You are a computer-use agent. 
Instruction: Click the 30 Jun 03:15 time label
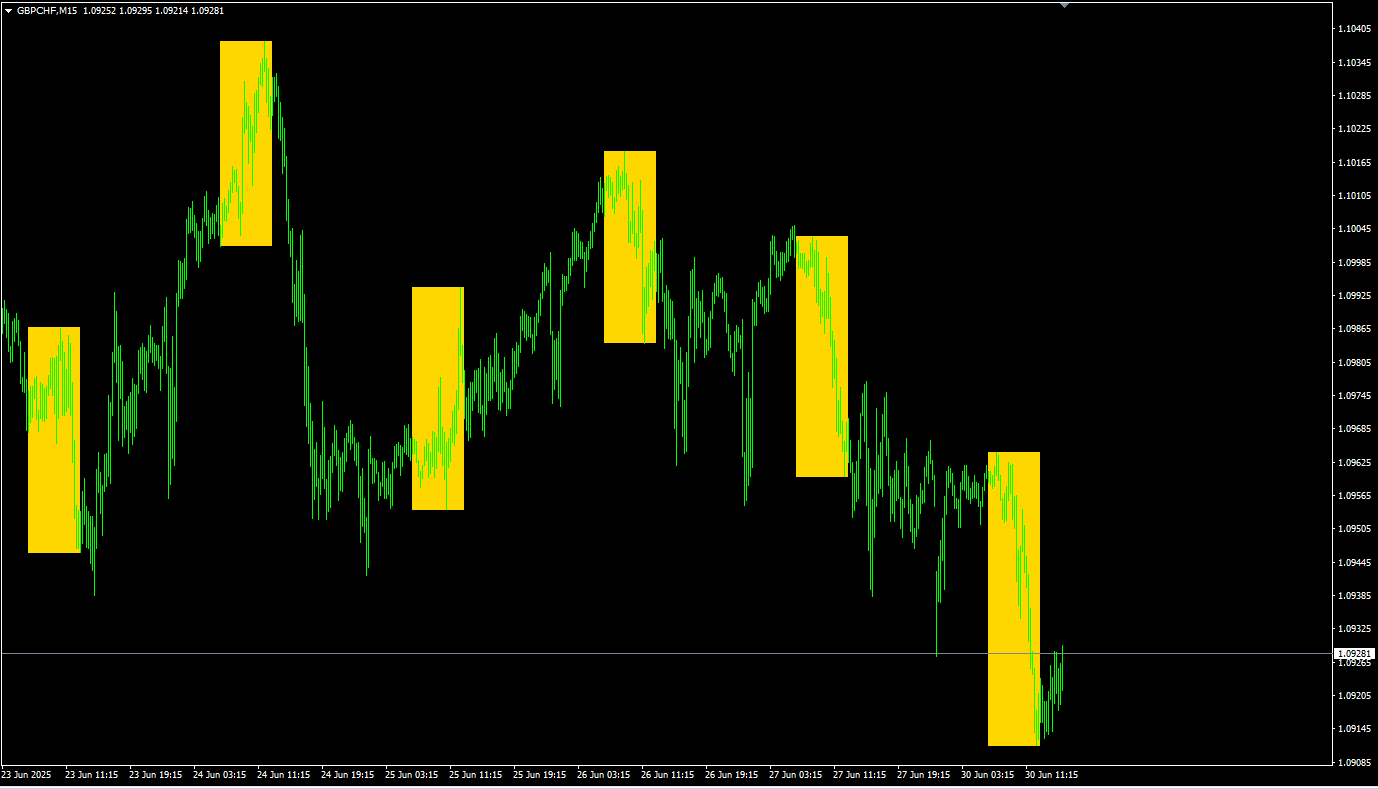(988, 774)
